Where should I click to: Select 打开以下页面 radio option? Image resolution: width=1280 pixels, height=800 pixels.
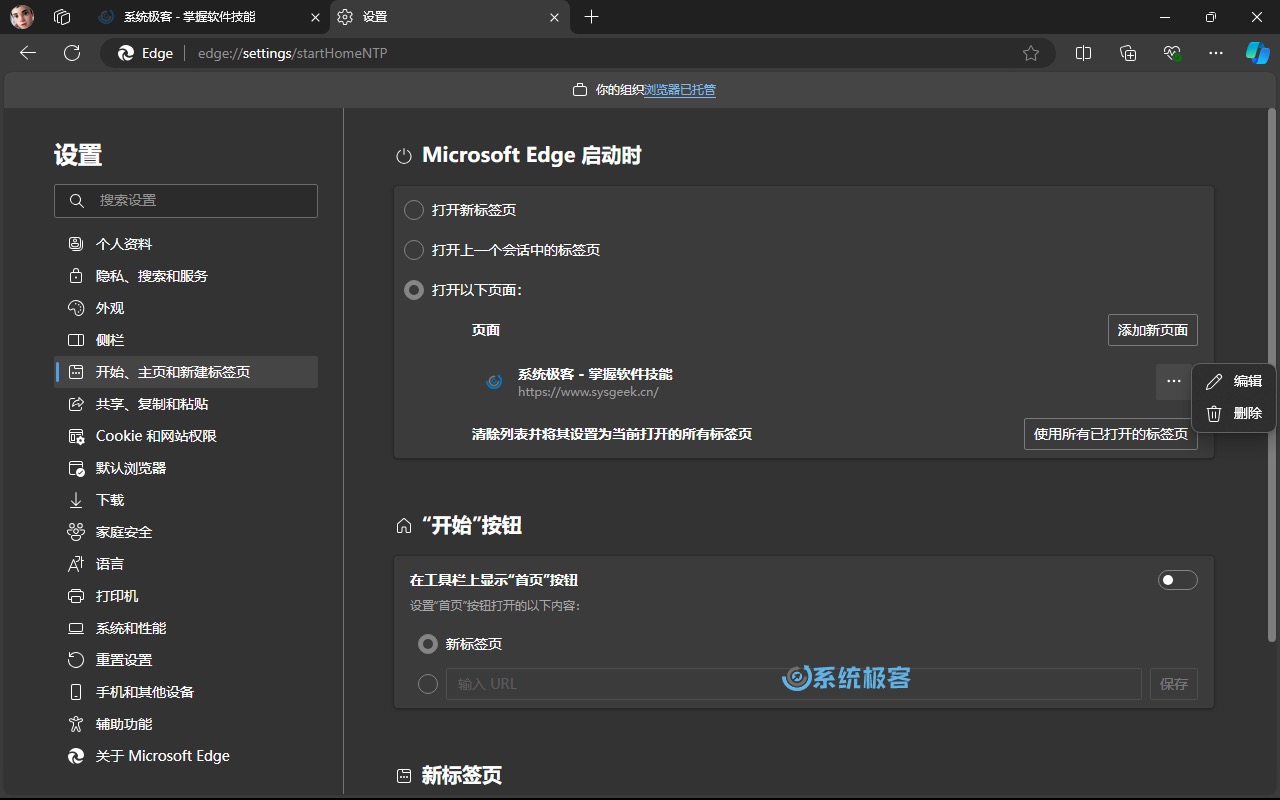(x=414, y=290)
